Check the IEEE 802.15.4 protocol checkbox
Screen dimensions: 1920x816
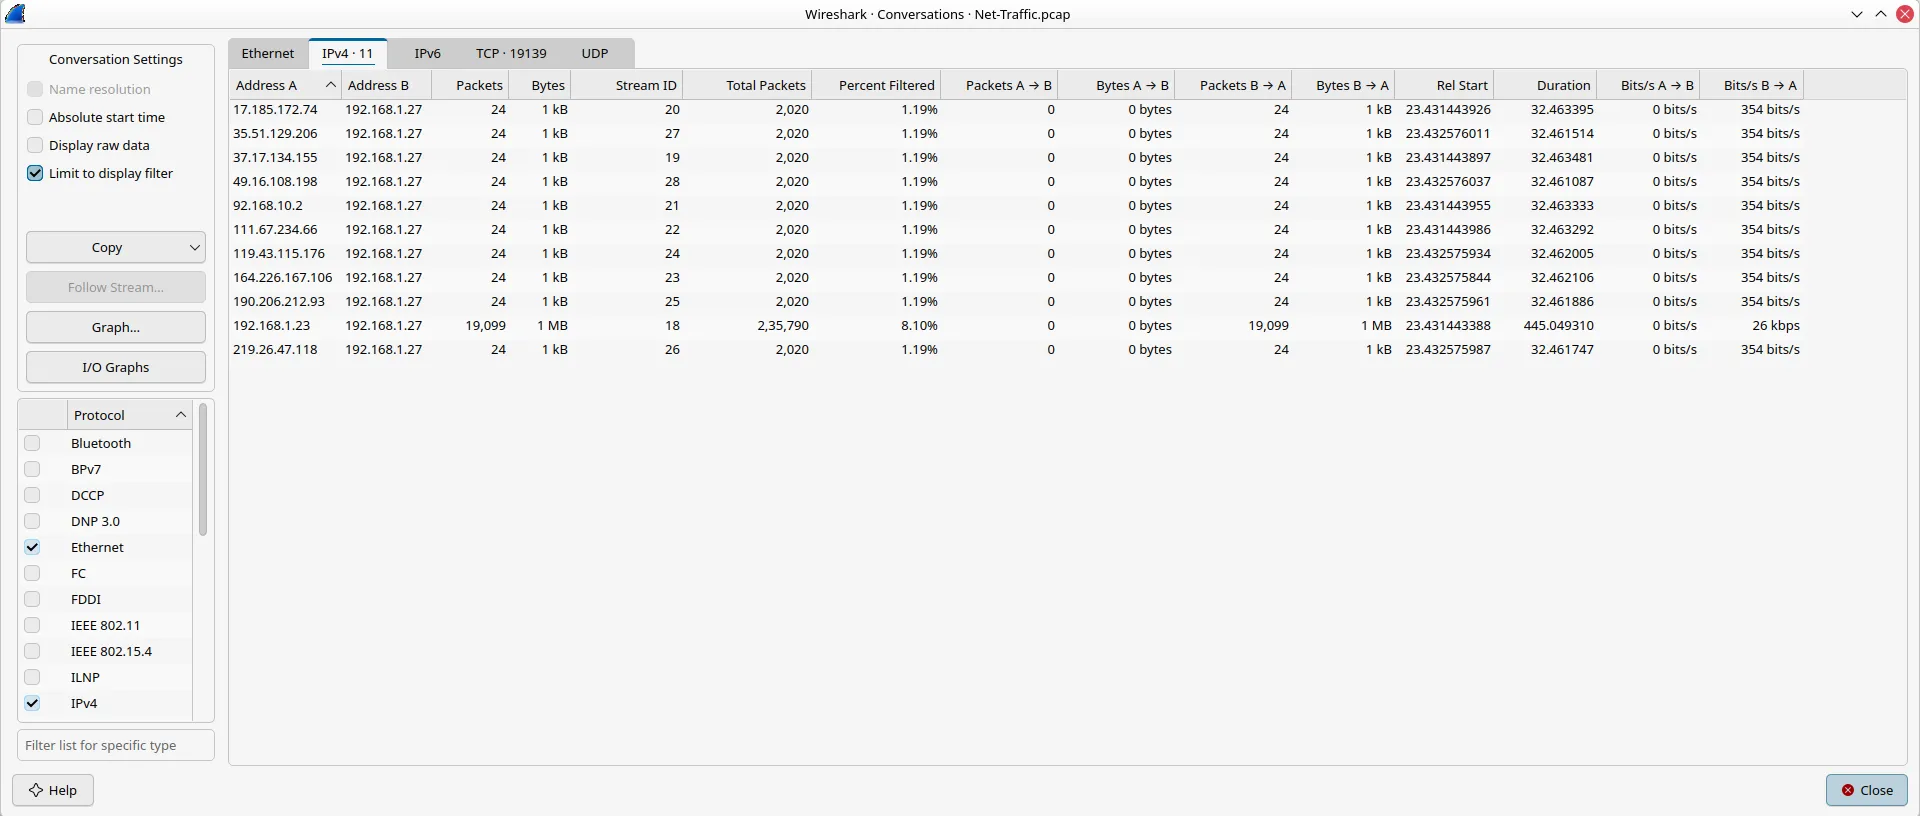(32, 651)
